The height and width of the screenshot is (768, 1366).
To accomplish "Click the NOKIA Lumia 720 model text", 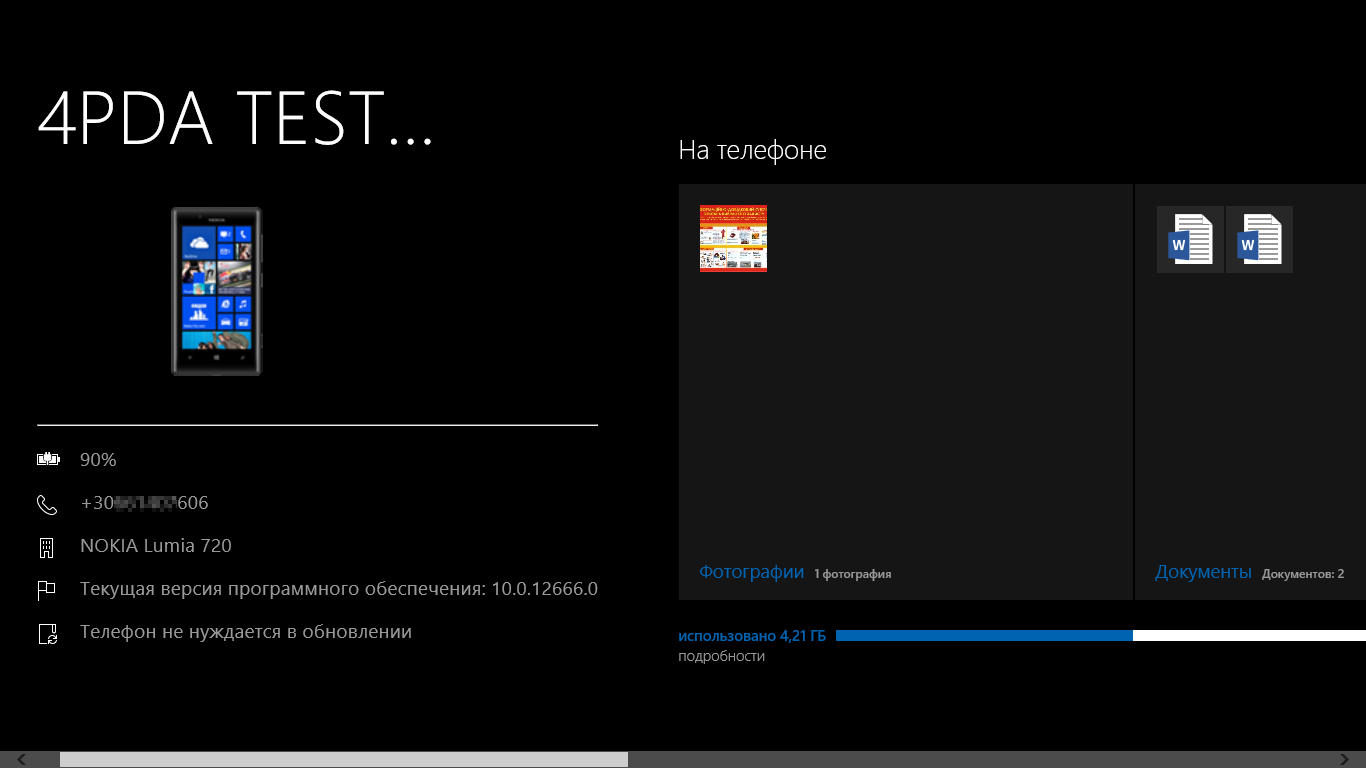I will (x=156, y=546).
